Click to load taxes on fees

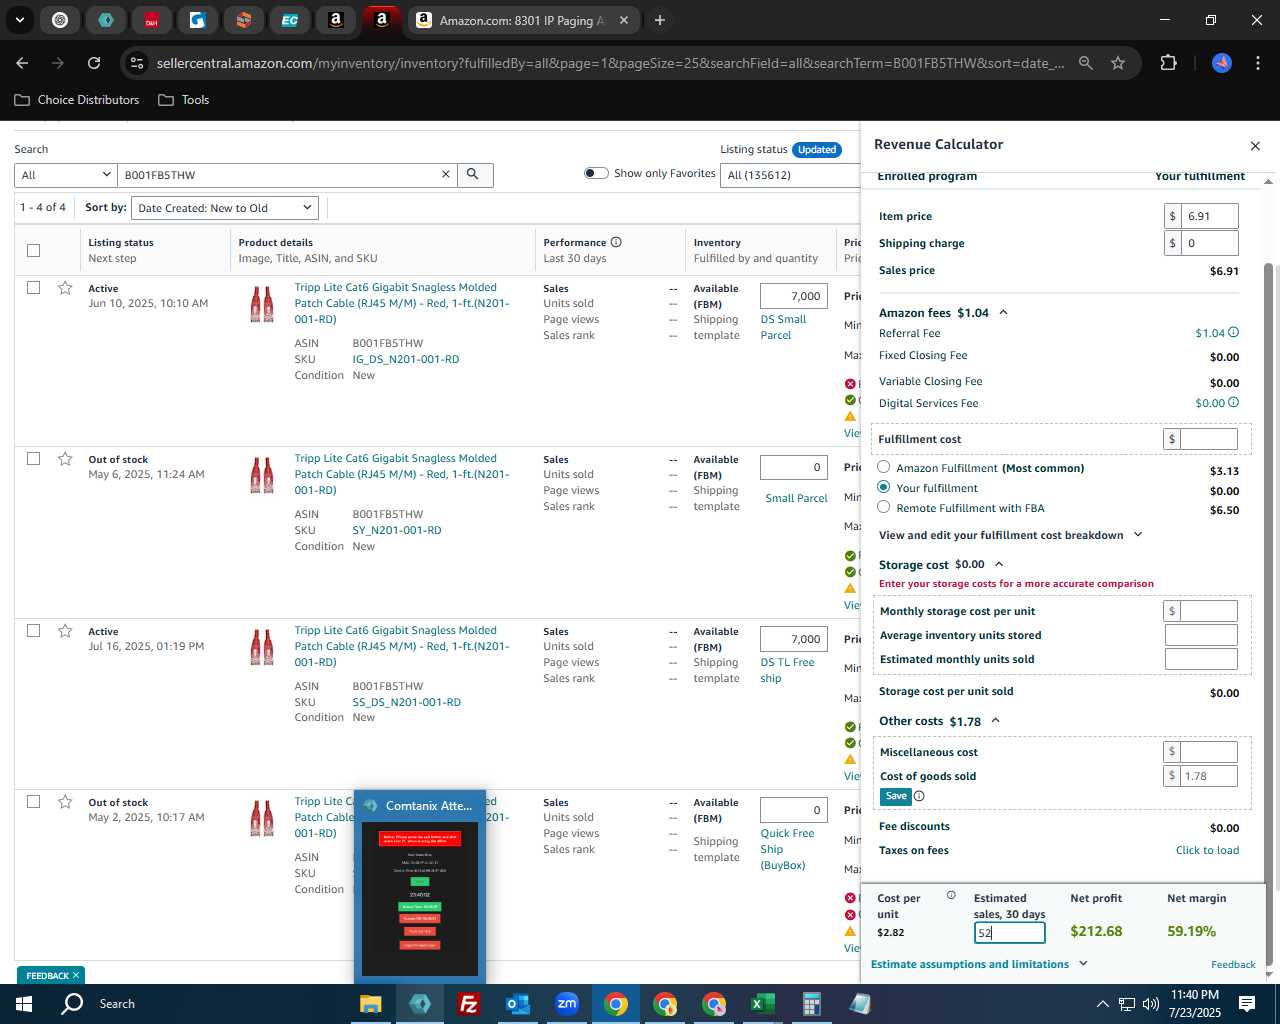tap(1207, 850)
